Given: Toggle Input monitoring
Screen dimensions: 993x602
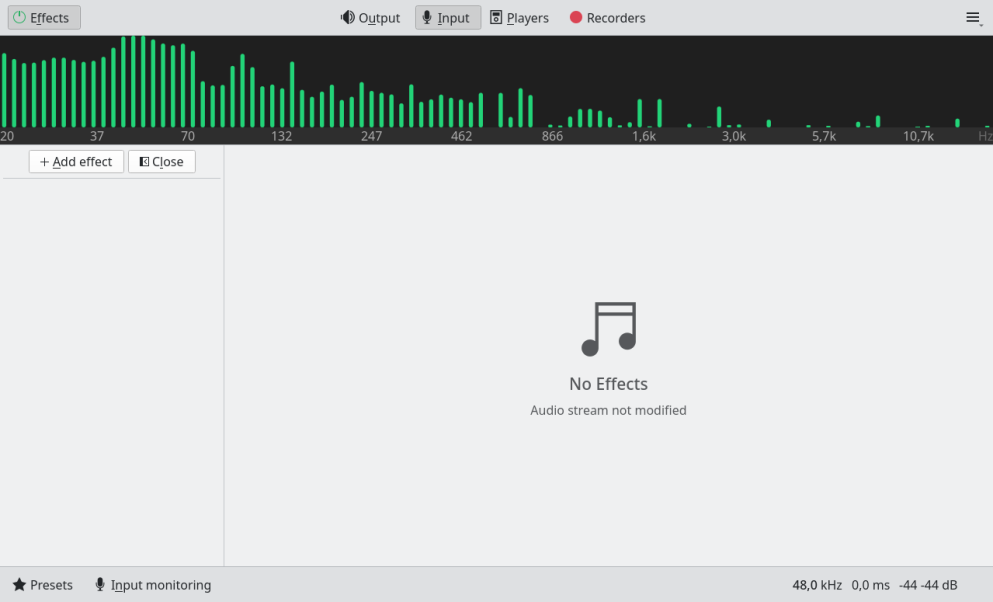Looking at the screenshot, I should [x=153, y=585].
